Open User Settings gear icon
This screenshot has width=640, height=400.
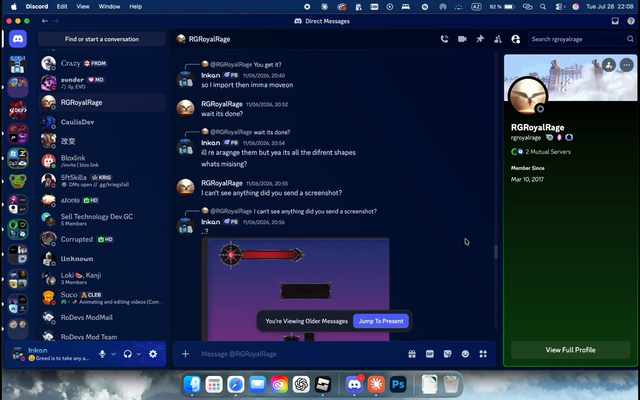click(x=153, y=354)
